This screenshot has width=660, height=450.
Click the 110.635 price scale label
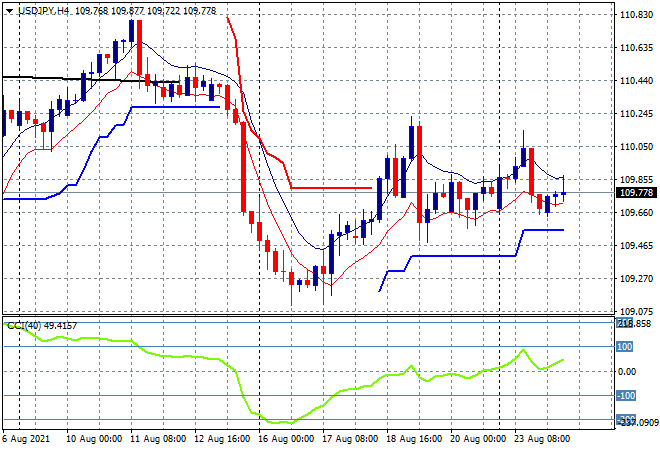[x=636, y=48]
